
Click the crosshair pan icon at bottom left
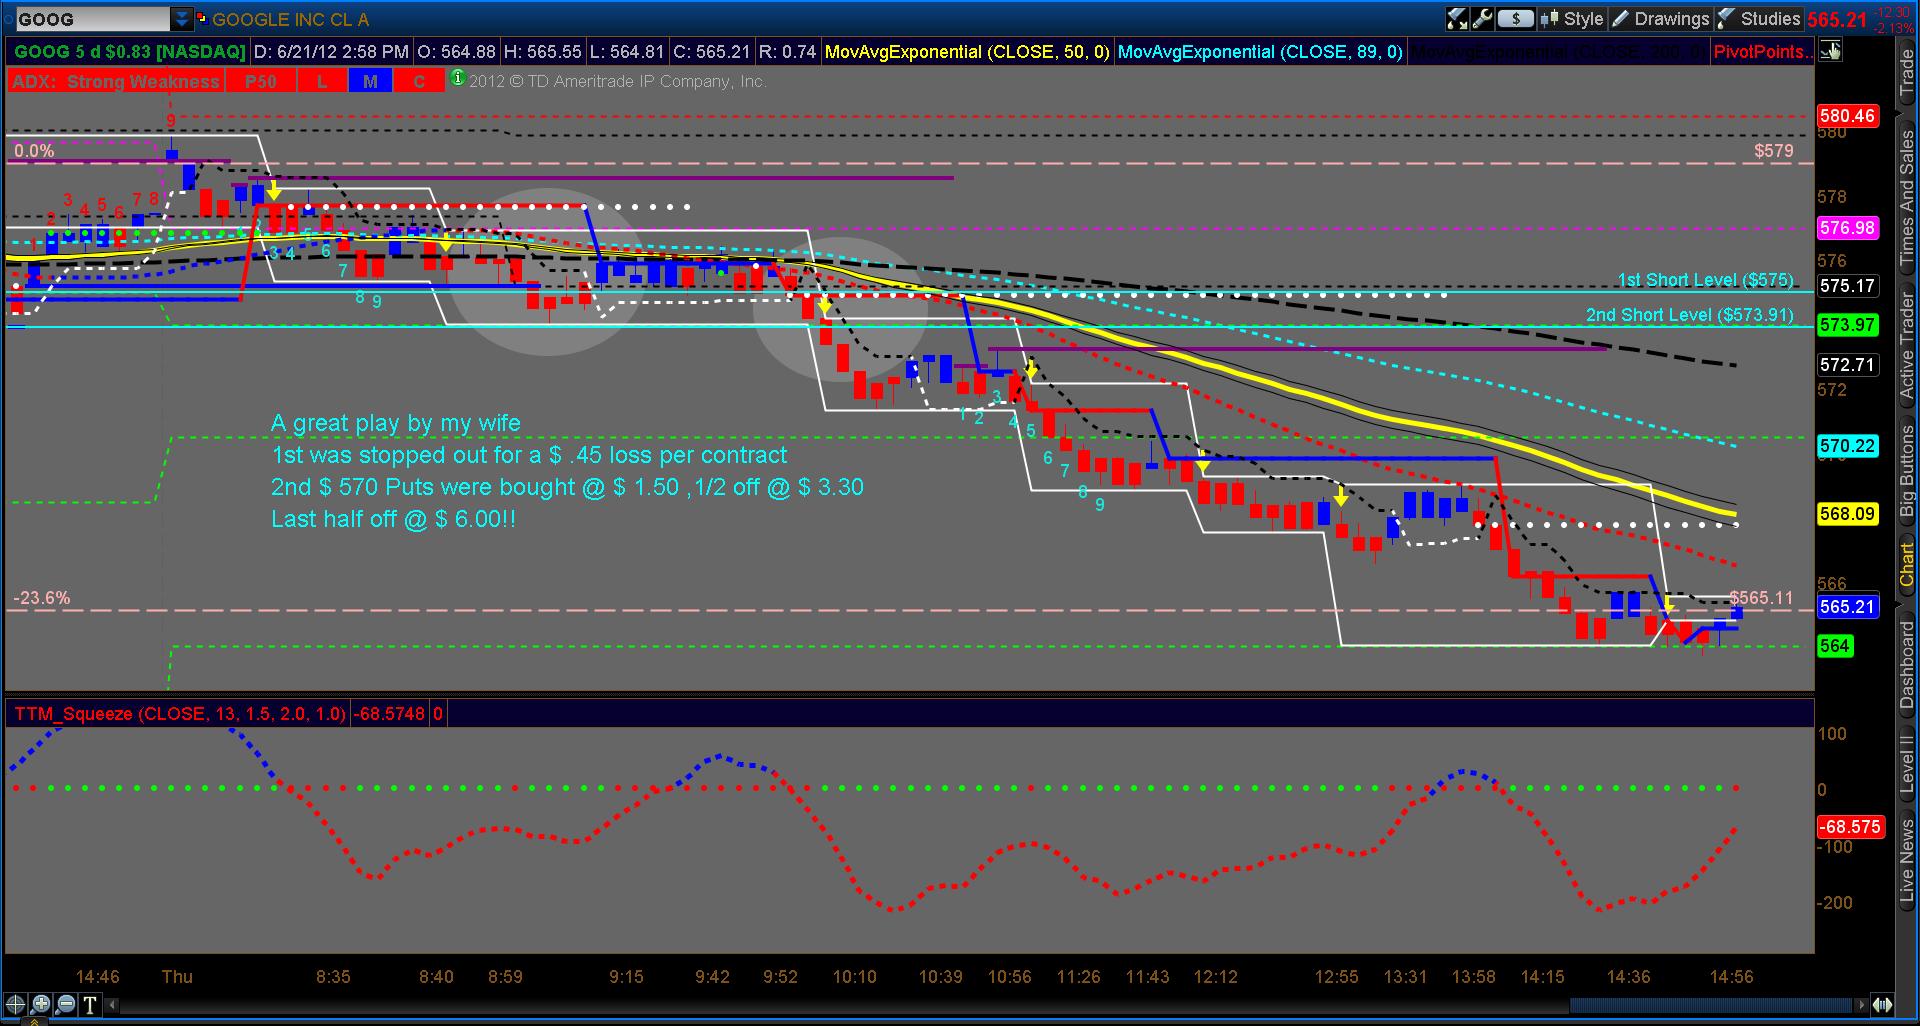[15, 1005]
